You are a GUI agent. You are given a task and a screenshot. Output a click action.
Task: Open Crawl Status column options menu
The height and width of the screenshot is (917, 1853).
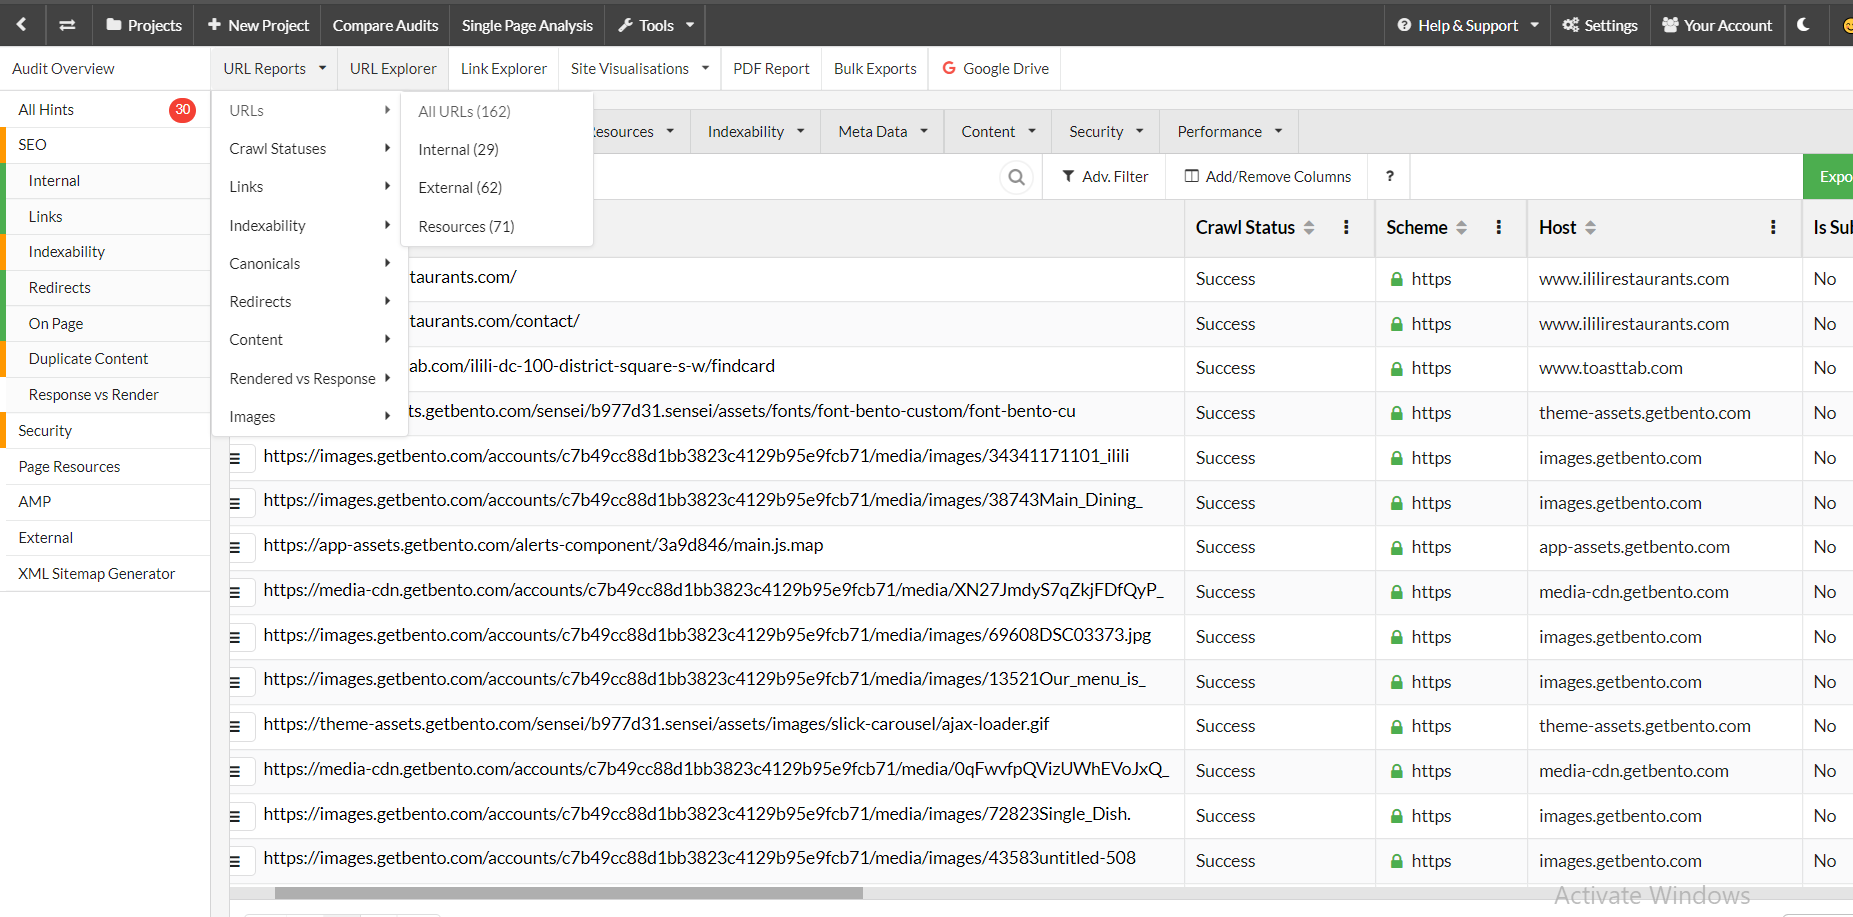click(1346, 228)
